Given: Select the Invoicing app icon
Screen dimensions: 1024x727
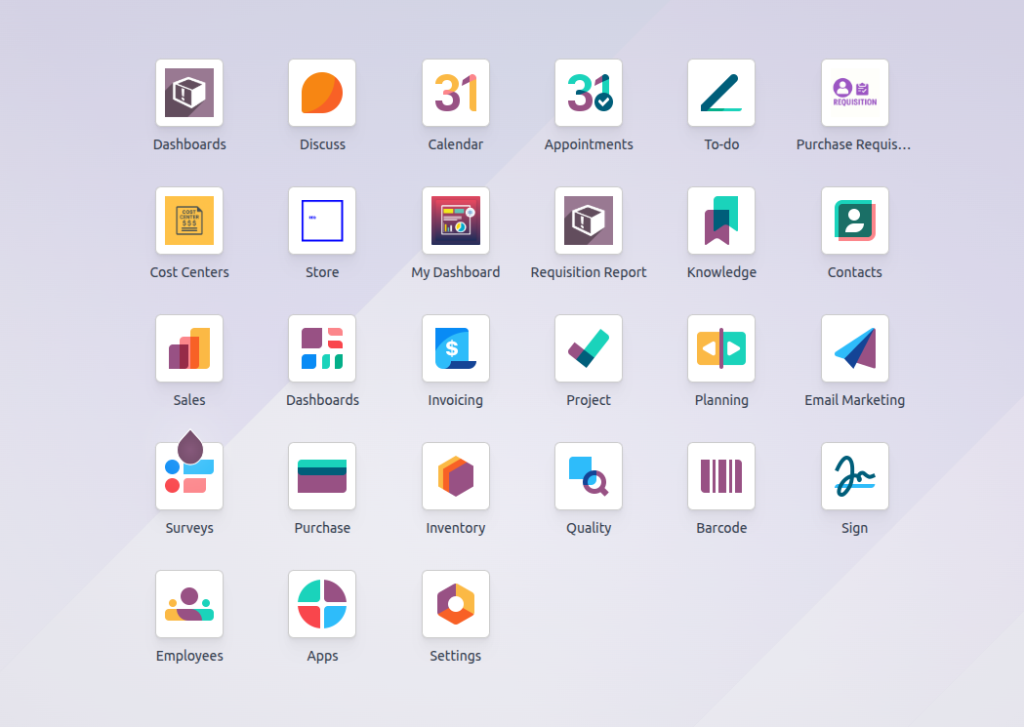Looking at the screenshot, I should (x=455, y=349).
